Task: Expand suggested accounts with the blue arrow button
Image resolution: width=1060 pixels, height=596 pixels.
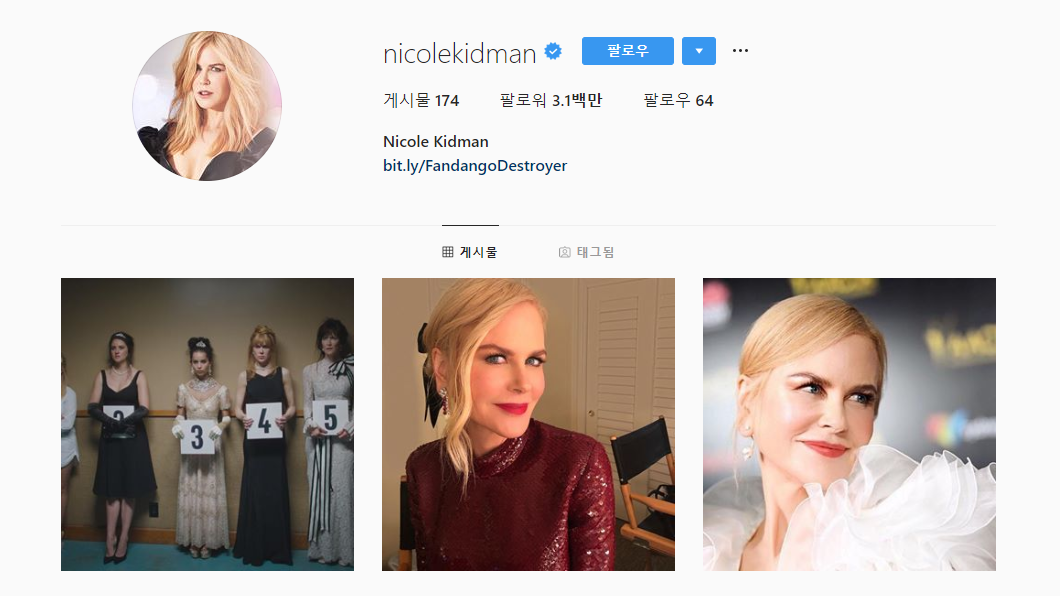Action: 698,51
